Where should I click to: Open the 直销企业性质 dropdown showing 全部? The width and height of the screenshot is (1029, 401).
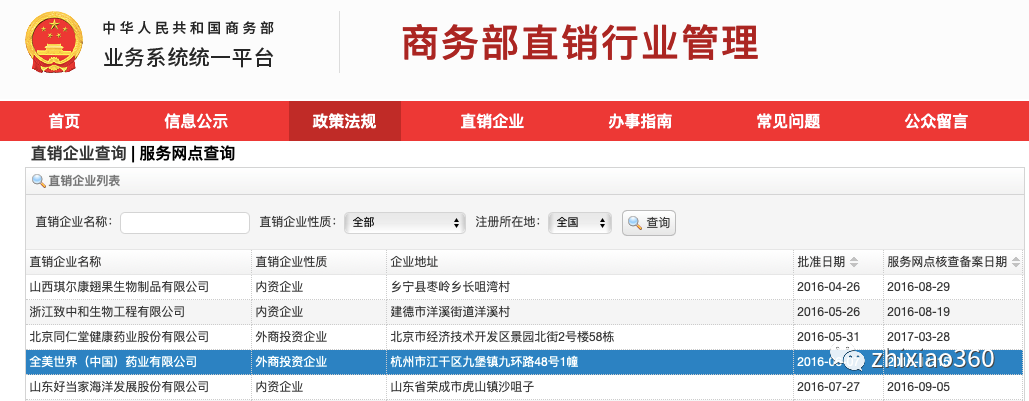[x=405, y=222]
